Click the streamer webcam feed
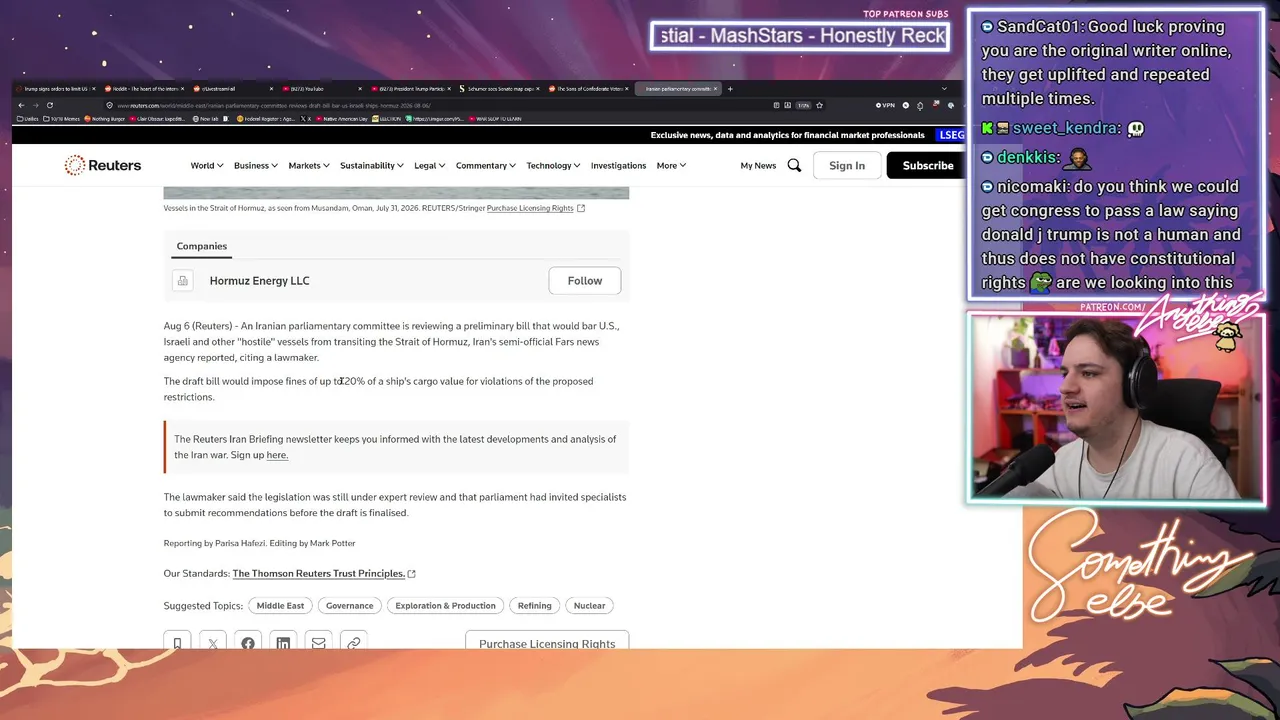The image size is (1280, 720). pyautogui.click(x=1117, y=408)
